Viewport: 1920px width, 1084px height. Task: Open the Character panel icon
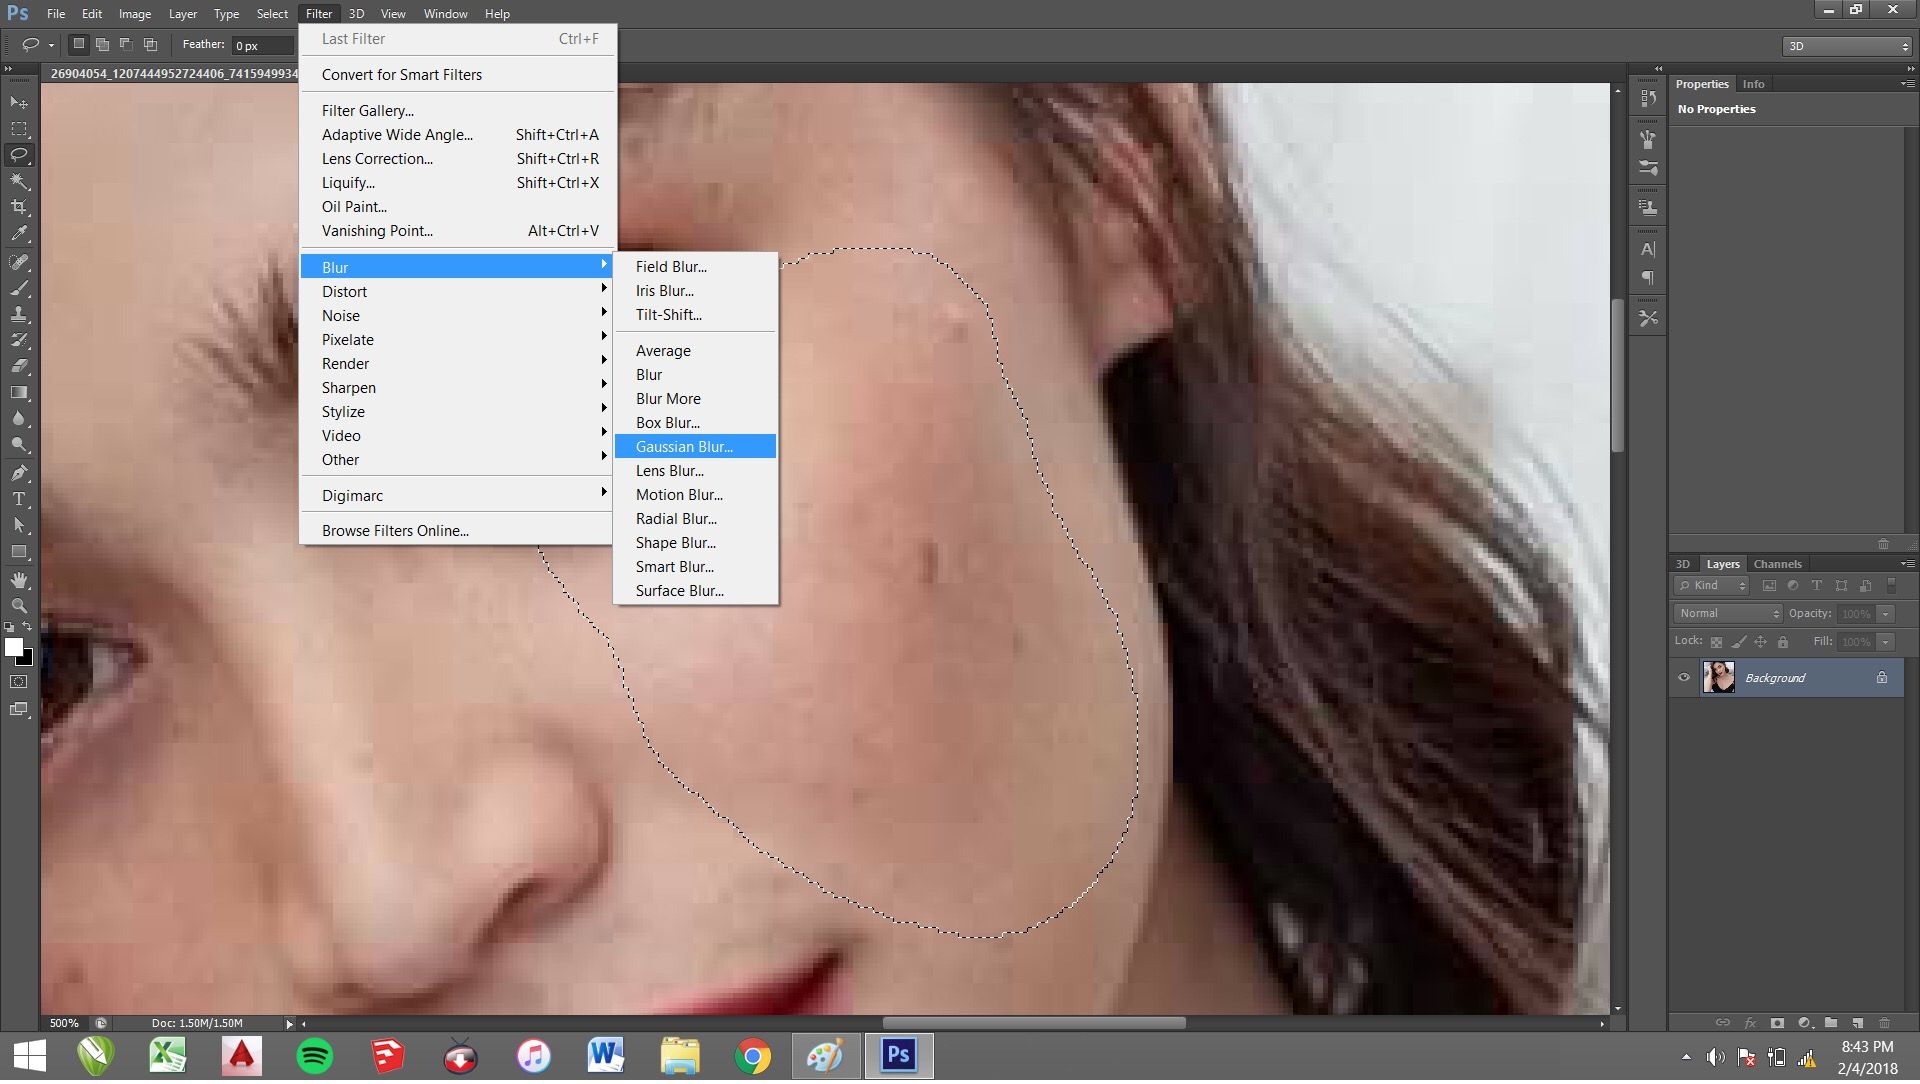[x=1648, y=249]
